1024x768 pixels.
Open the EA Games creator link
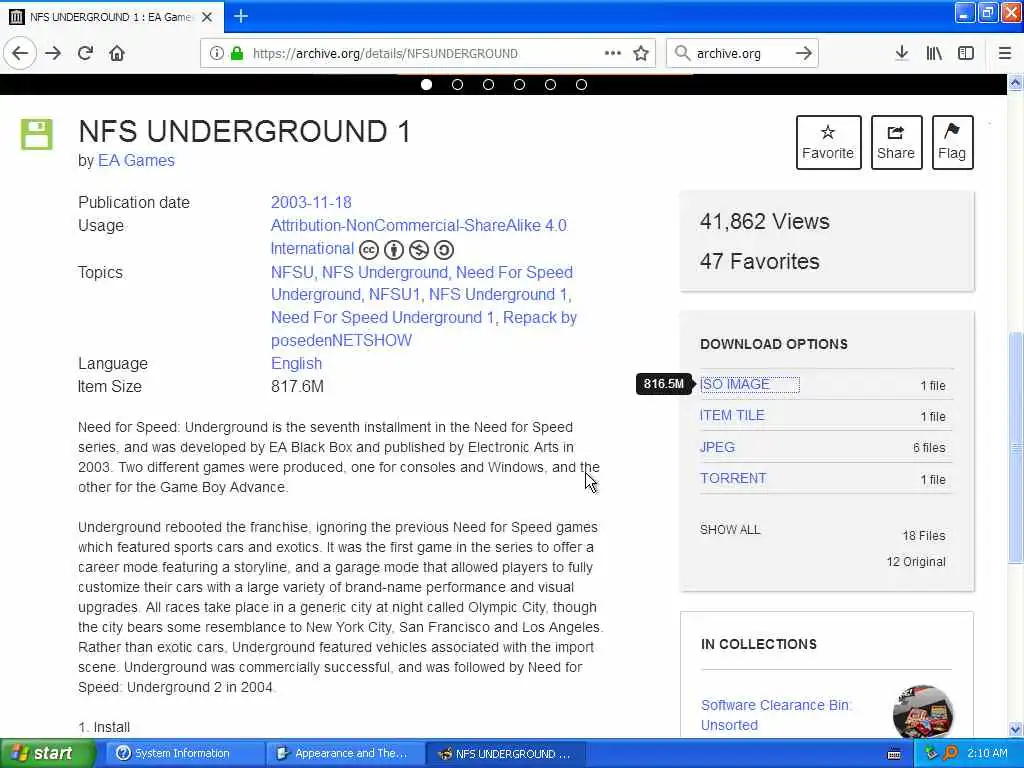tap(136, 161)
